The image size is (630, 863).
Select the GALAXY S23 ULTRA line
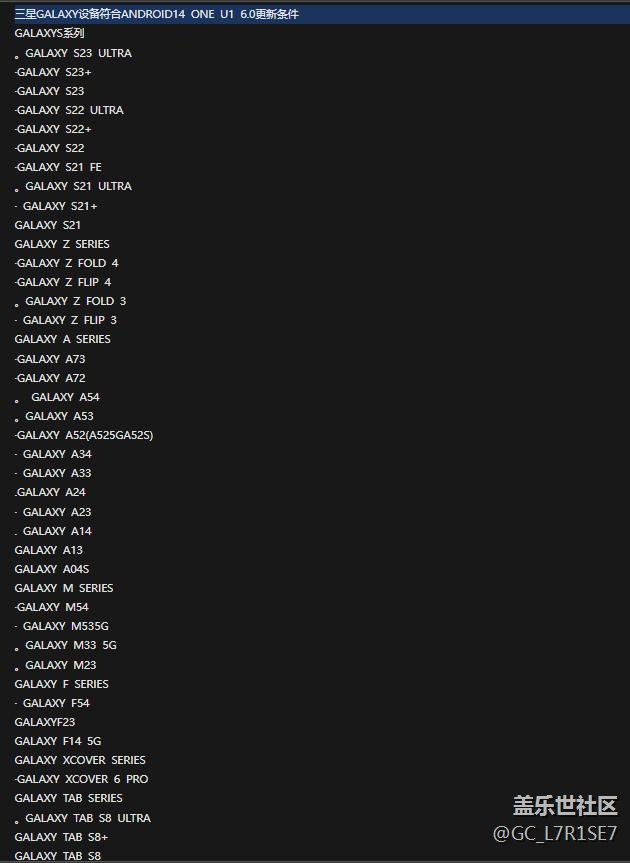(x=78, y=53)
